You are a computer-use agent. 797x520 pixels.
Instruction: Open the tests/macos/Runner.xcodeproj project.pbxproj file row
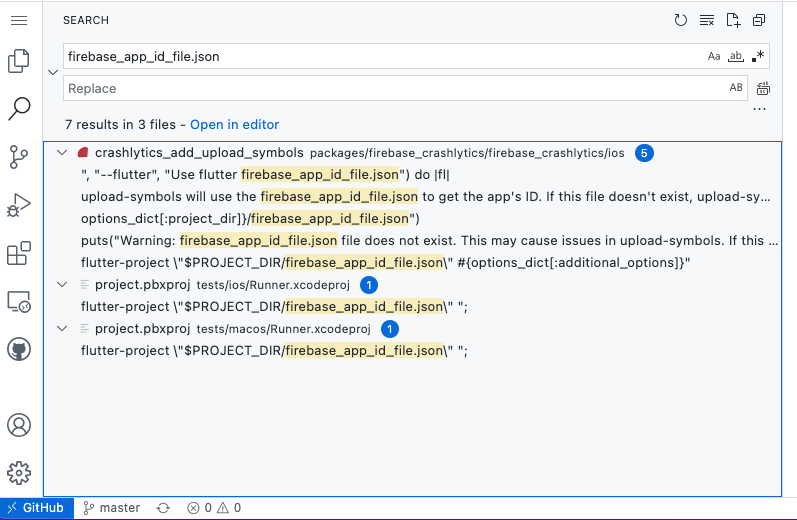[x=412, y=329]
